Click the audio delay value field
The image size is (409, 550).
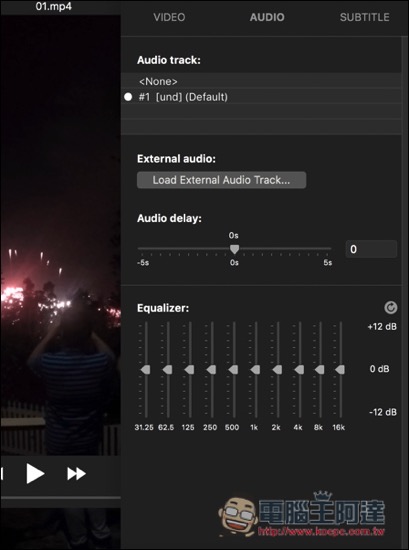pyautogui.click(x=371, y=249)
